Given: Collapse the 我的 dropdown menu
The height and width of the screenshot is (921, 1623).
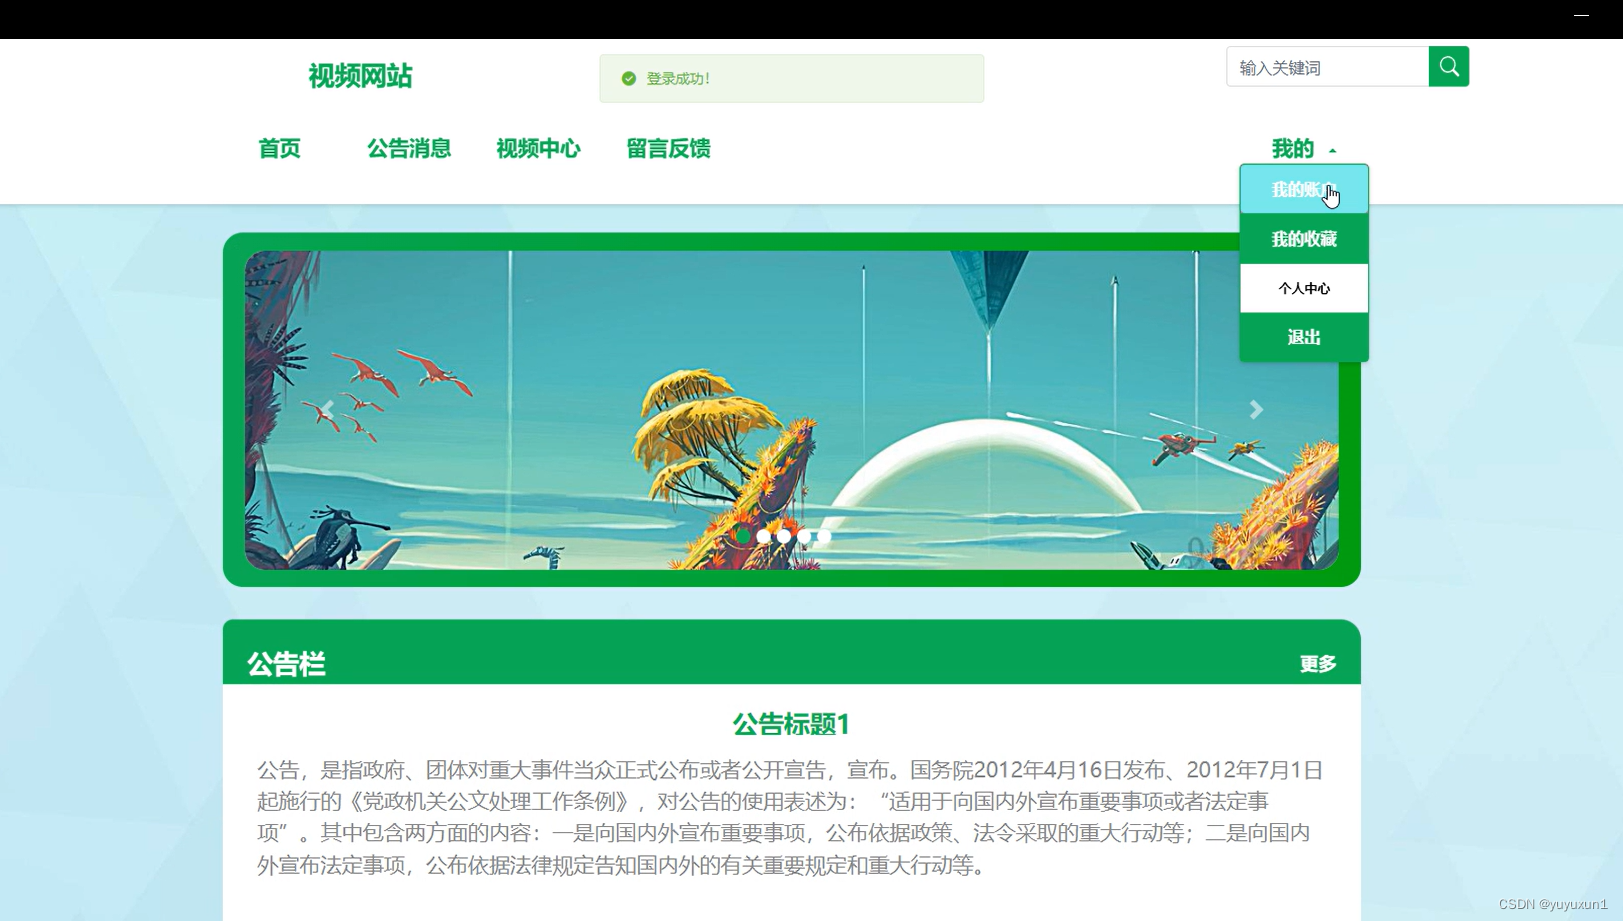Looking at the screenshot, I should (x=1304, y=149).
